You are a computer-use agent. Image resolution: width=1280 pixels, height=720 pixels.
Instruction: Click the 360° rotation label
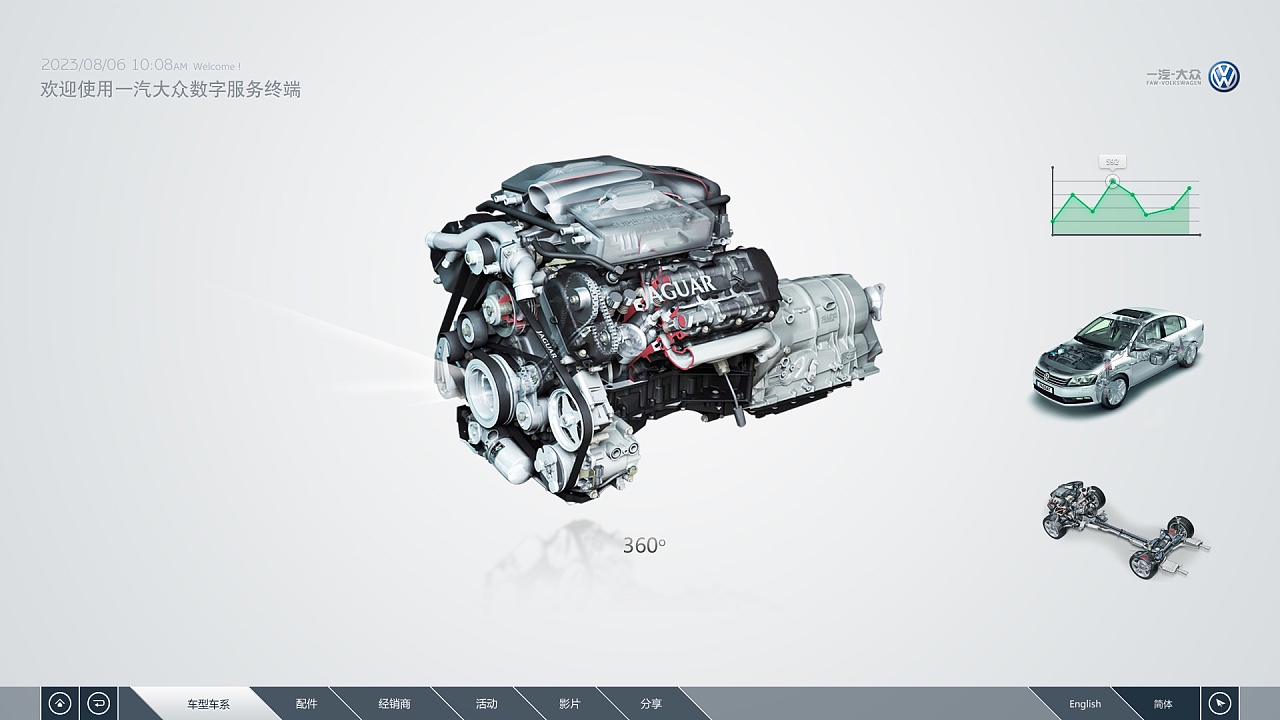tap(644, 545)
